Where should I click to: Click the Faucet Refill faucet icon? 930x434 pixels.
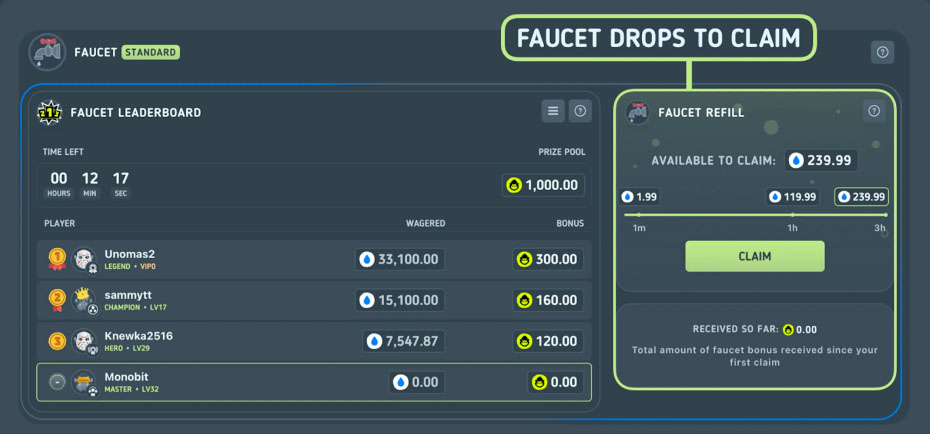pos(638,112)
